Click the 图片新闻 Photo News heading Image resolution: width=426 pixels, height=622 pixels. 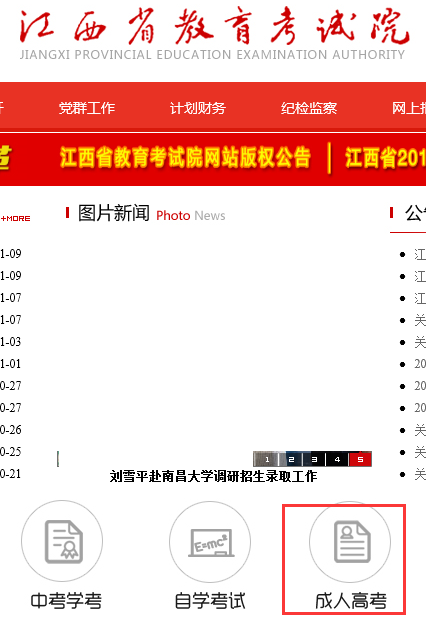(x=152, y=213)
